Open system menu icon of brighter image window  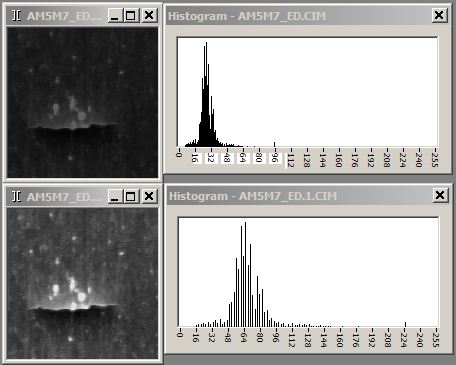point(16,197)
